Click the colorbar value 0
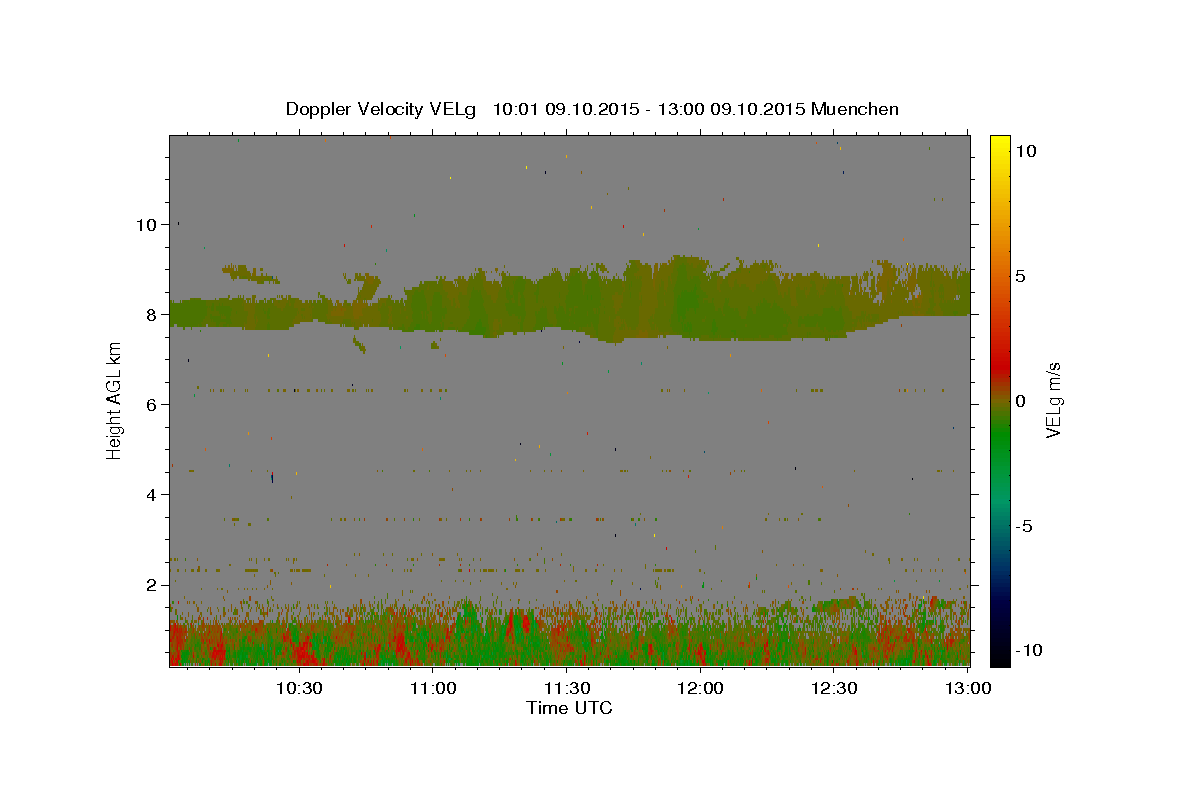 [x=1020, y=401]
